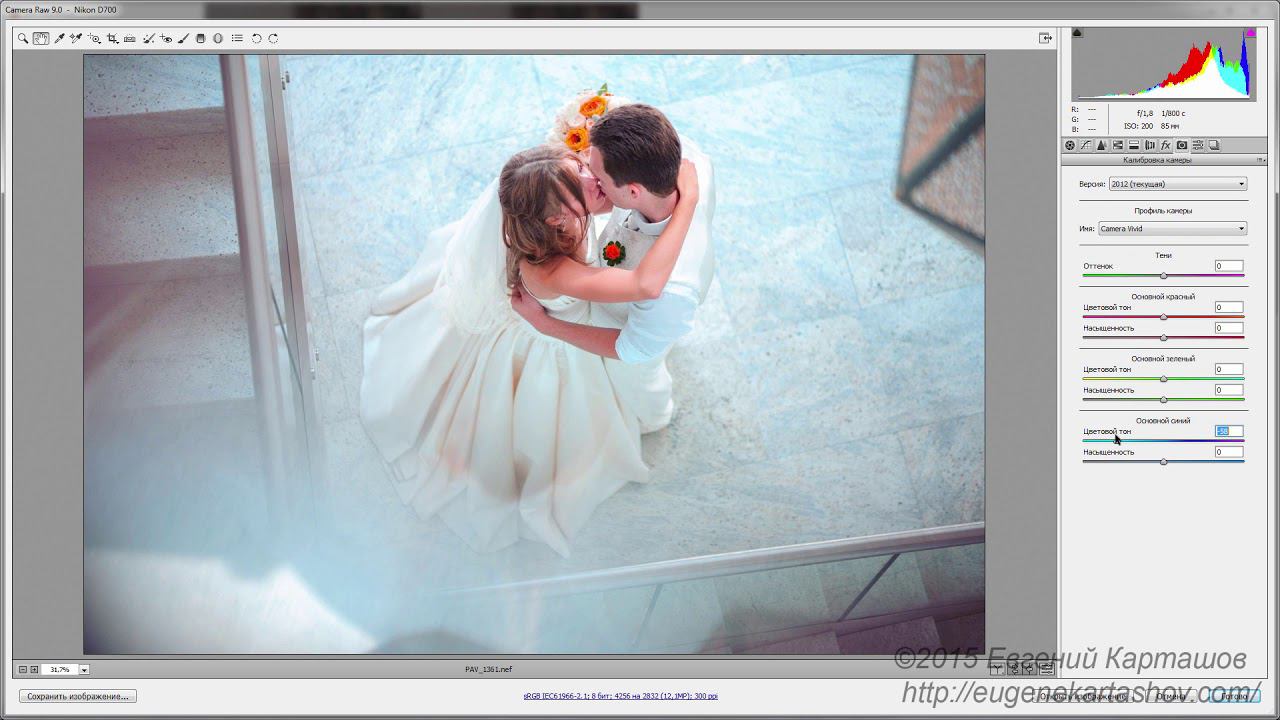Open the 31,7% zoom level dropdown
The width and height of the screenshot is (1280, 720).
pyautogui.click(x=85, y=669)
